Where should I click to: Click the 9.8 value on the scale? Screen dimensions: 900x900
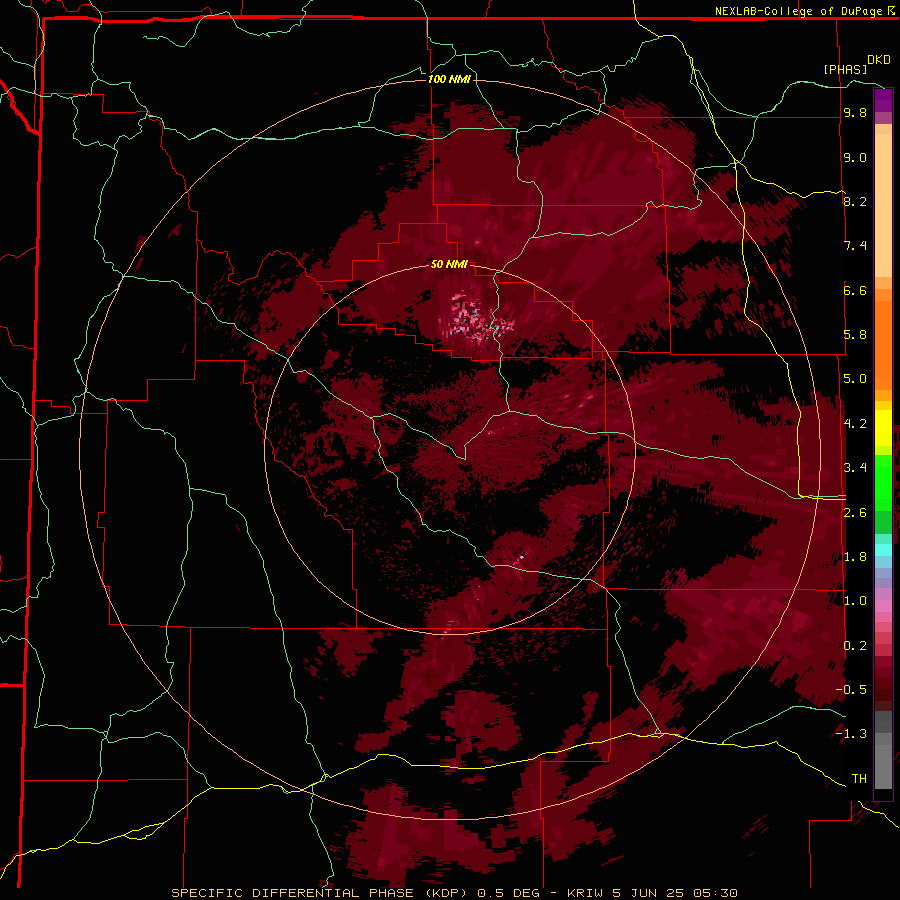855,113
